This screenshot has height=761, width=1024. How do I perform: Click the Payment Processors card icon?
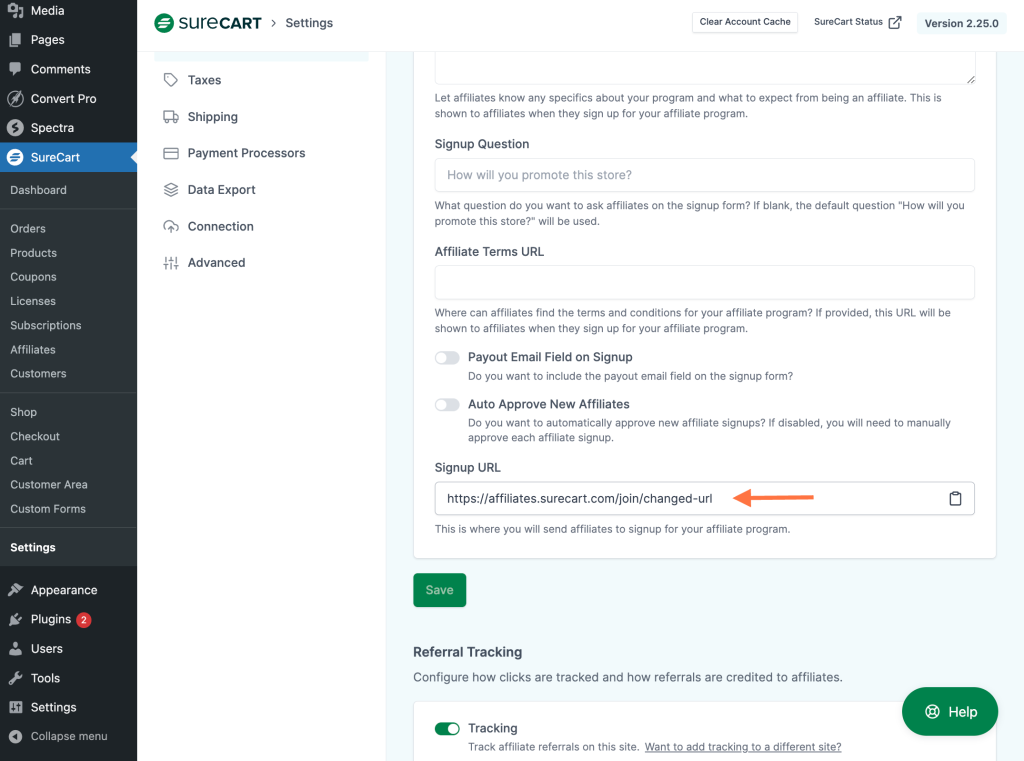tap(171, 153)
